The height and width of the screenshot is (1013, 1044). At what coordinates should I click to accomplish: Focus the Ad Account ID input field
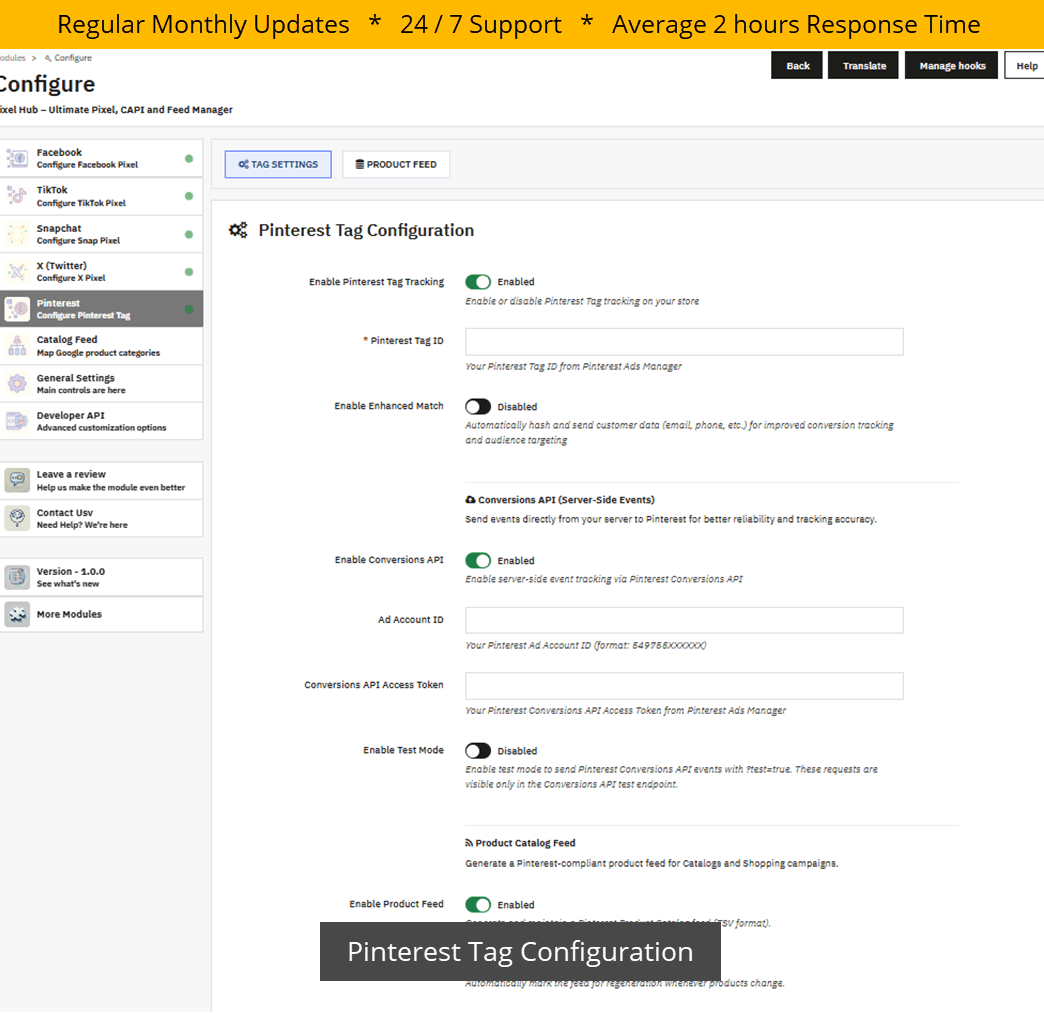click(x=684, y=620)
